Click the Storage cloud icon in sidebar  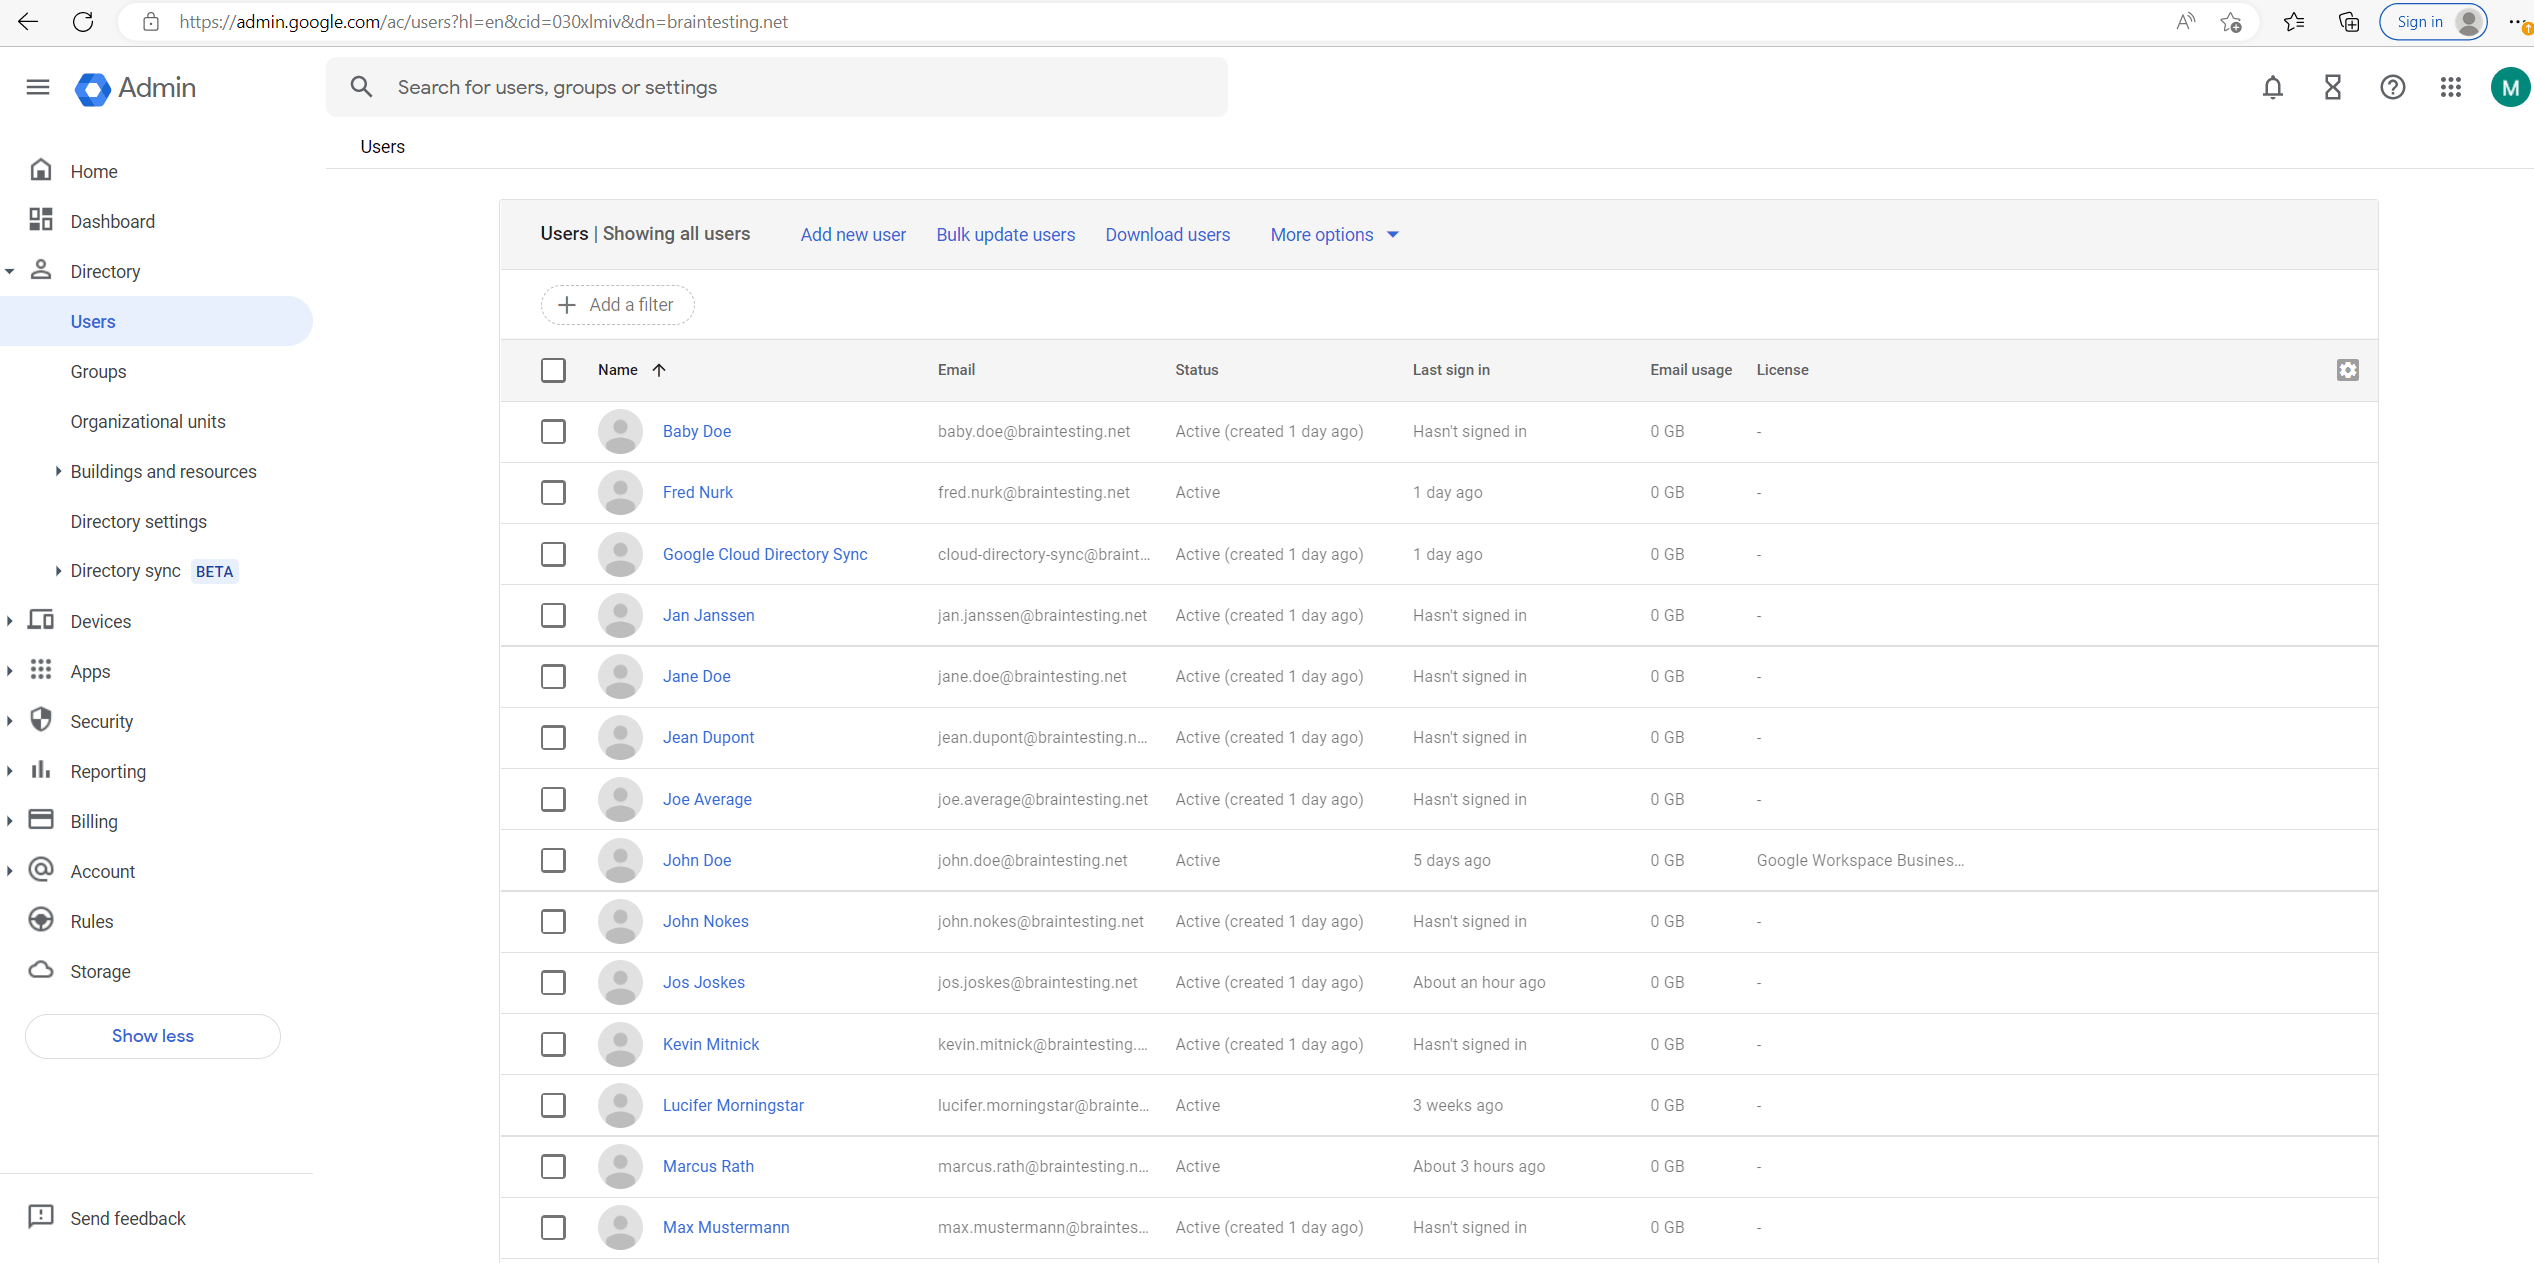[41, 970]
